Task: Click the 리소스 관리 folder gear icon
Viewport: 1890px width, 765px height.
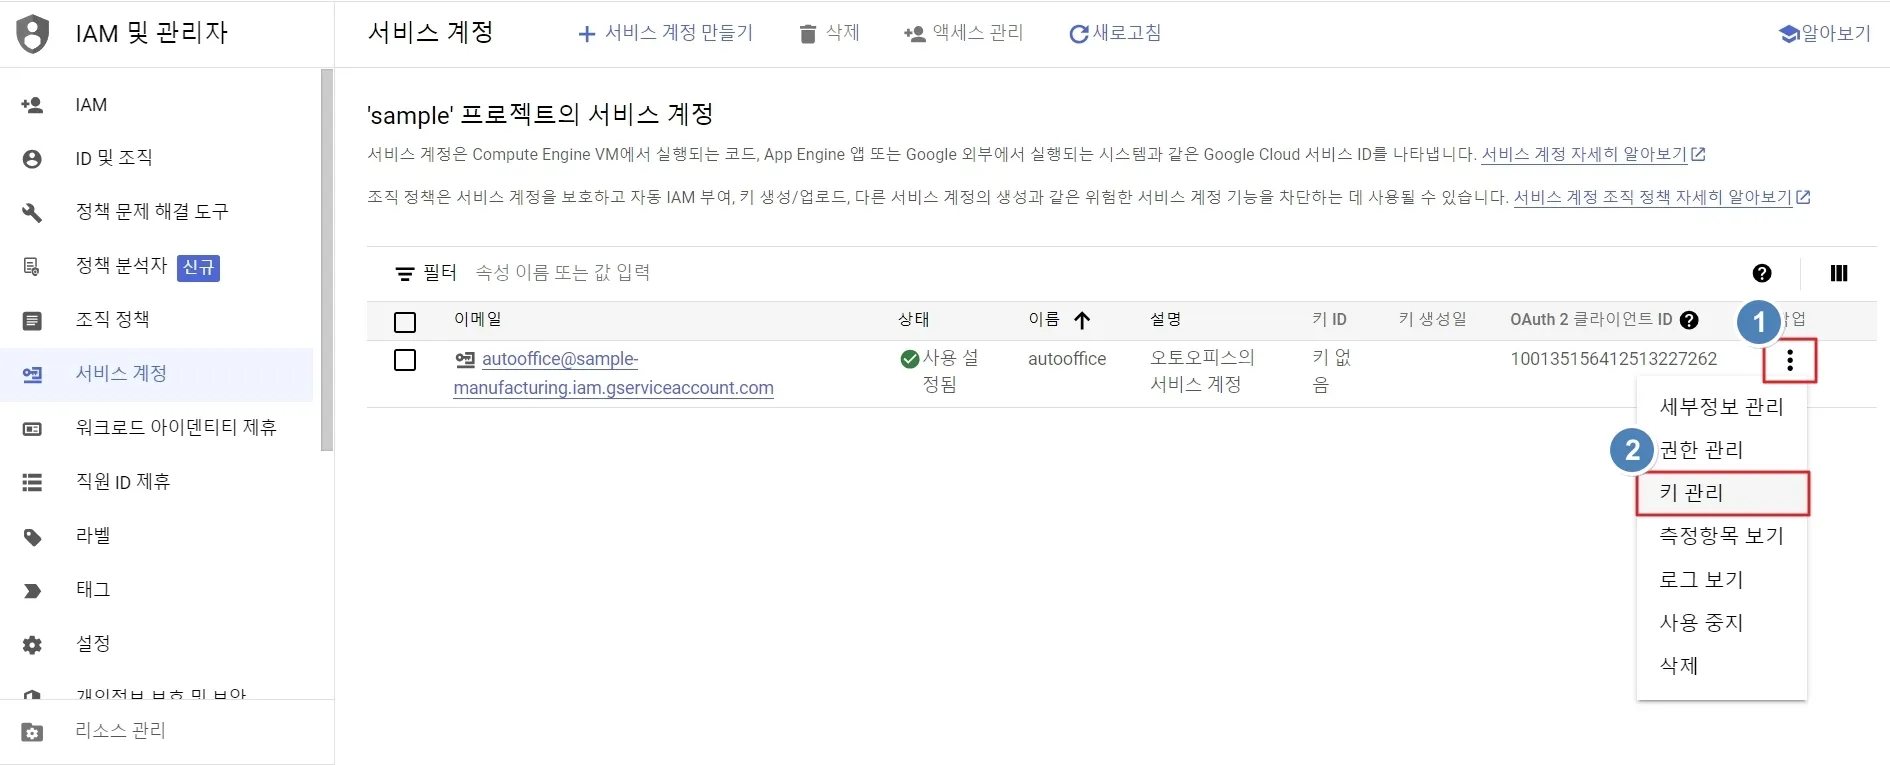Action: (32, 732)
